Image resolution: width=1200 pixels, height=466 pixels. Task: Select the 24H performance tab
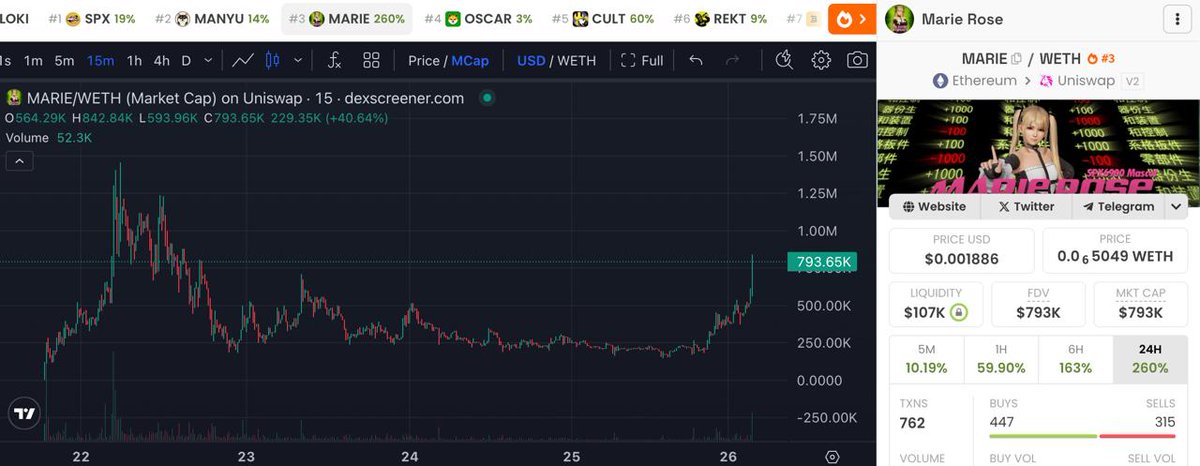click(1150, 358)
